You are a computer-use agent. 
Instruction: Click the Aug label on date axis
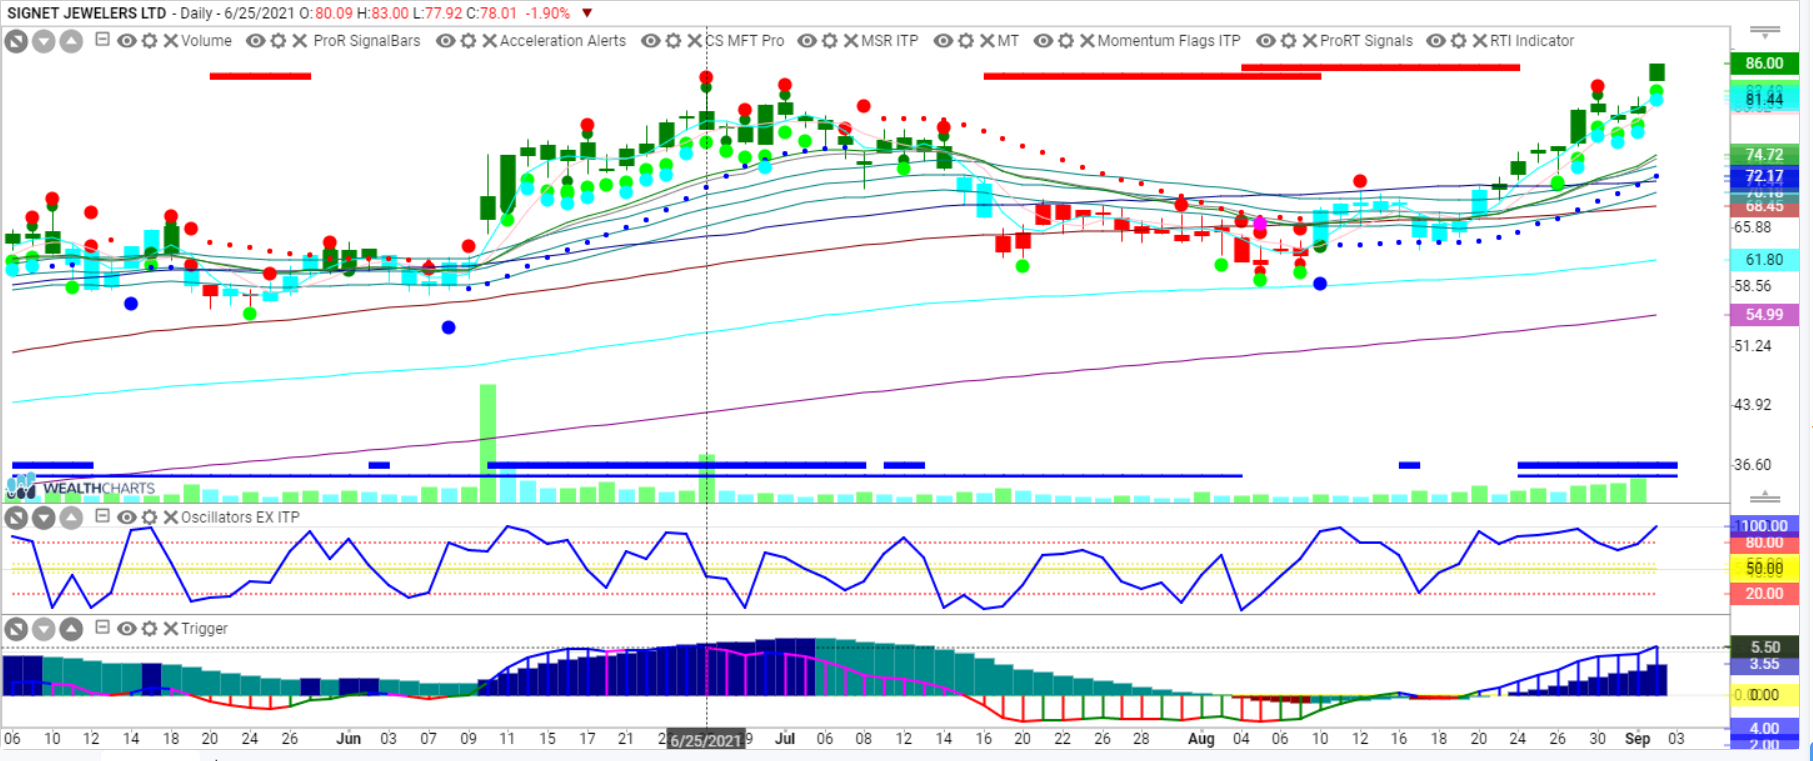pos(1200,739)
